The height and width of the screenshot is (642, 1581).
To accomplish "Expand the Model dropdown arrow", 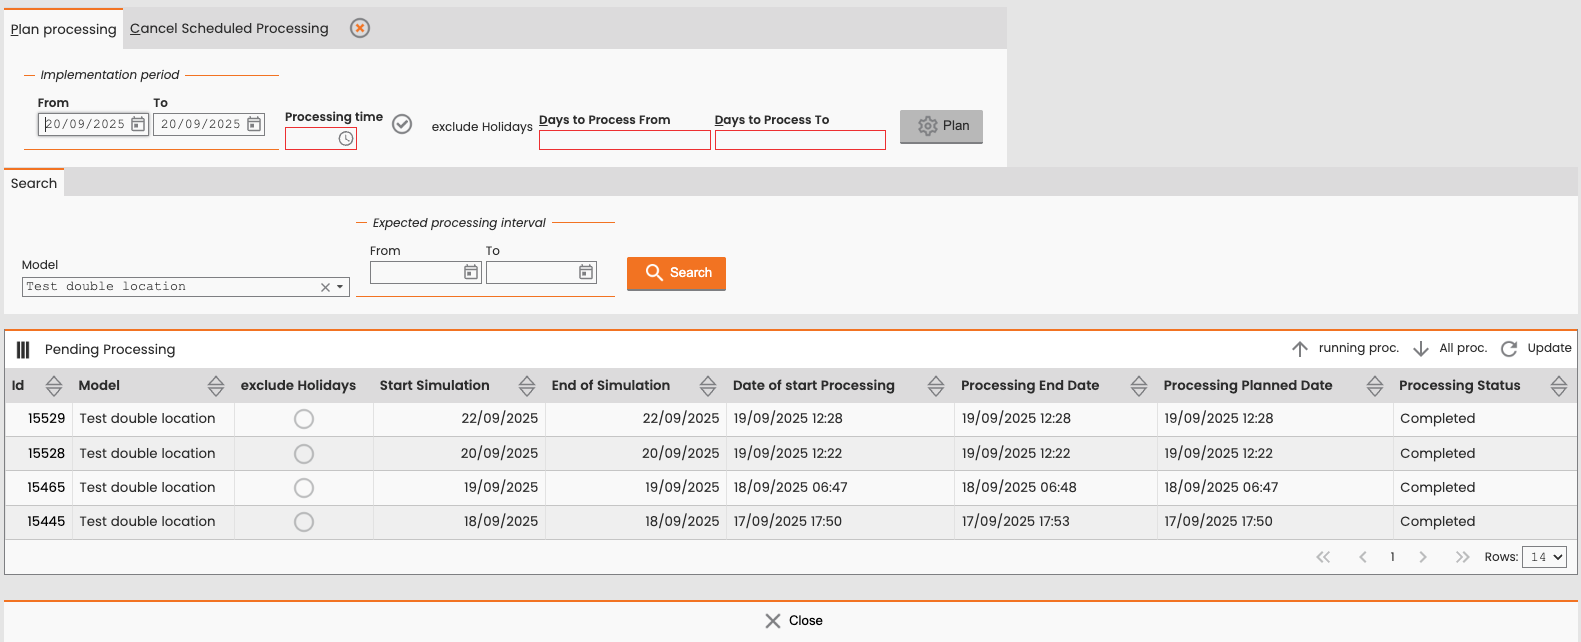I will pos(340,287).
